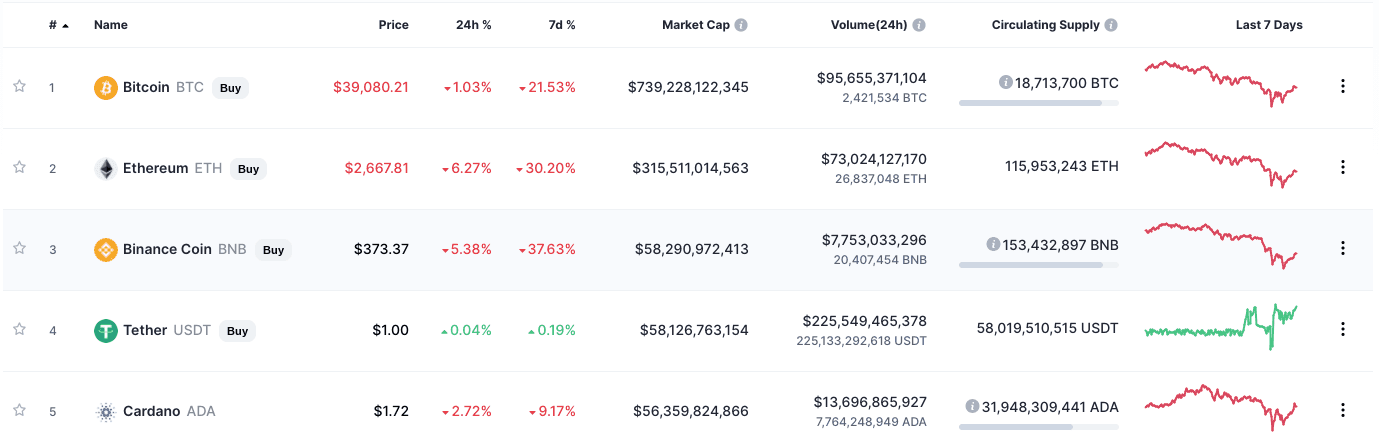Open the three-dot menu for Bitcoin
The width and height of the screenshot is (1379, 447).
(1343, 87)
